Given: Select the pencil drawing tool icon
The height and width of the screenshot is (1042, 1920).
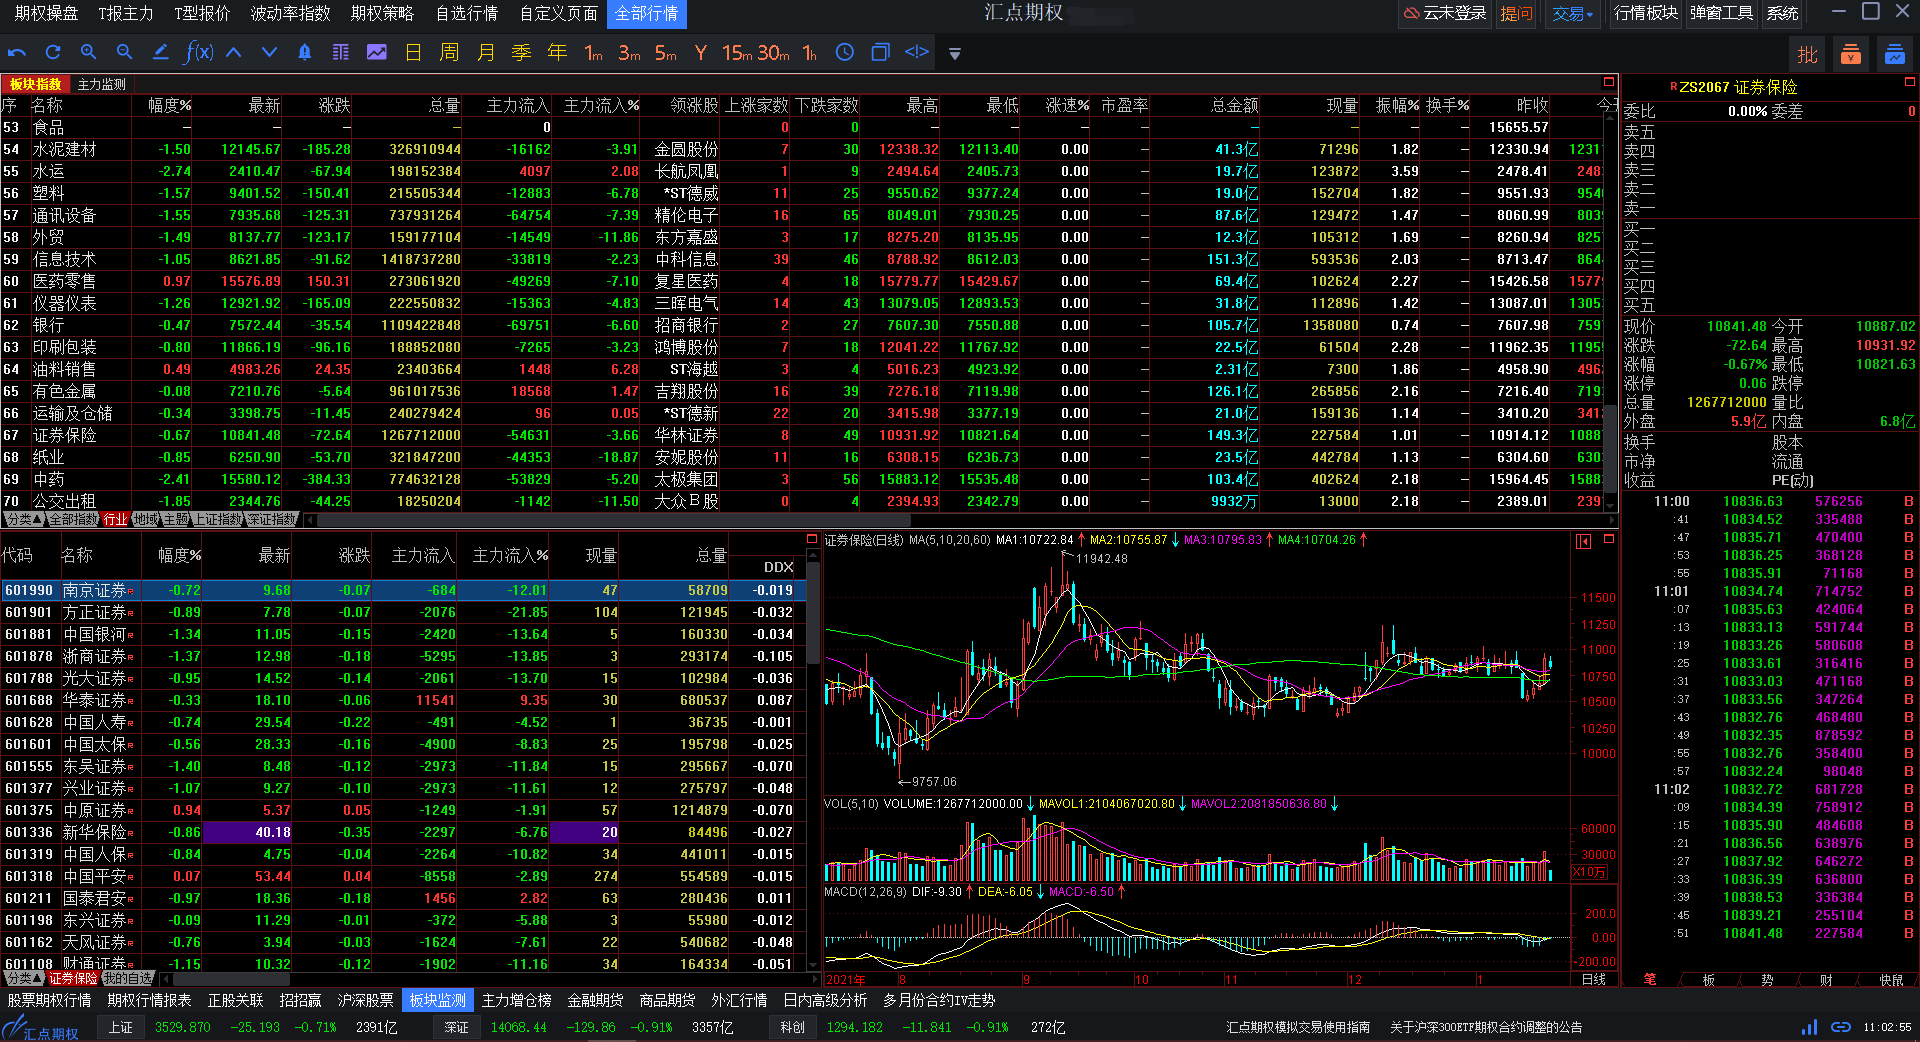Looking at the screenshot, I should (x=160, y=52).
